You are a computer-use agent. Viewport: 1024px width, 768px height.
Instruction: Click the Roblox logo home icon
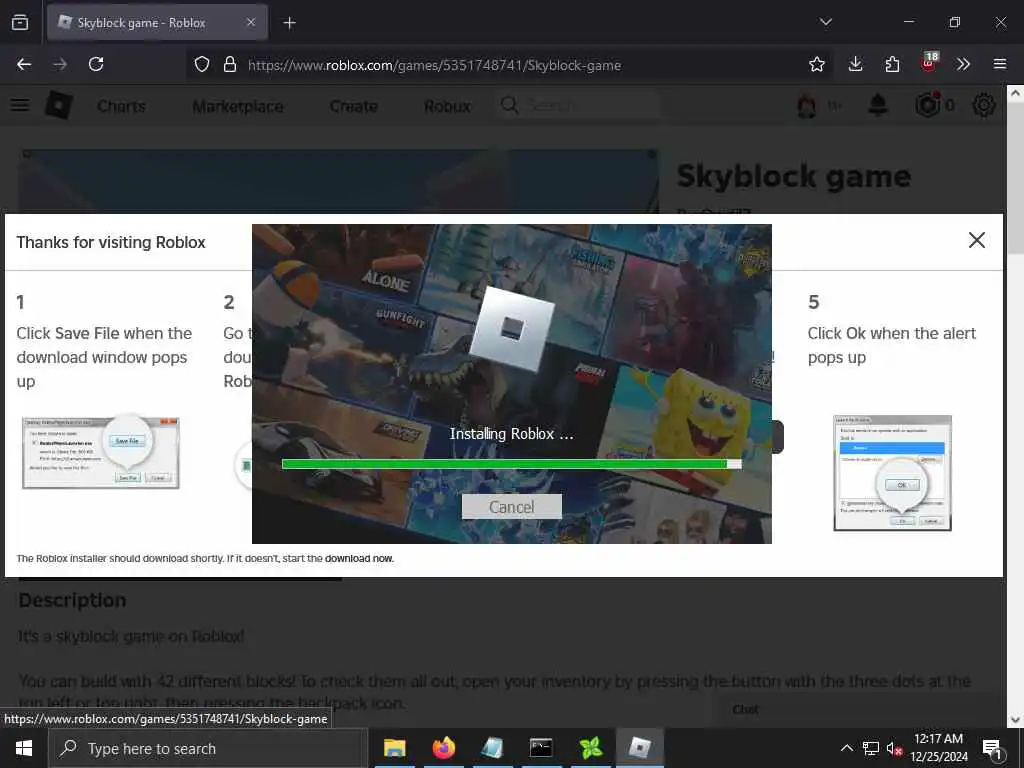[x=58, y=105]
